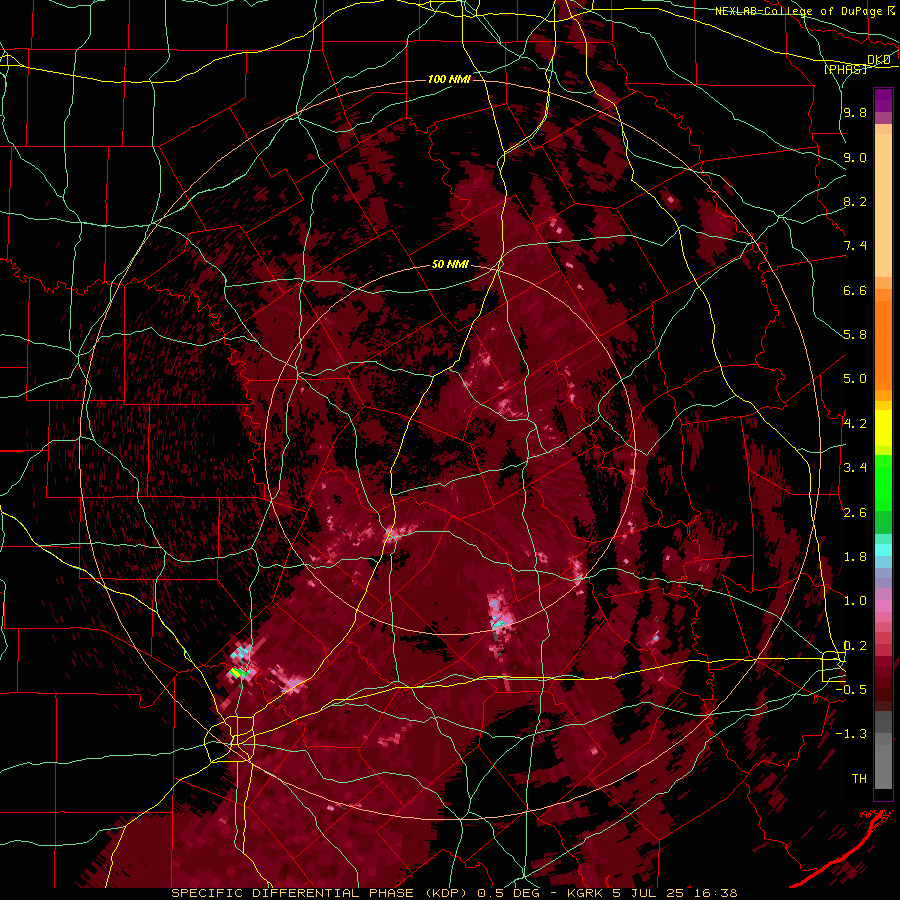The height and width of the screenshot is (900, 900).
Task: Click the 3.4 legend value
Action: 855,468
